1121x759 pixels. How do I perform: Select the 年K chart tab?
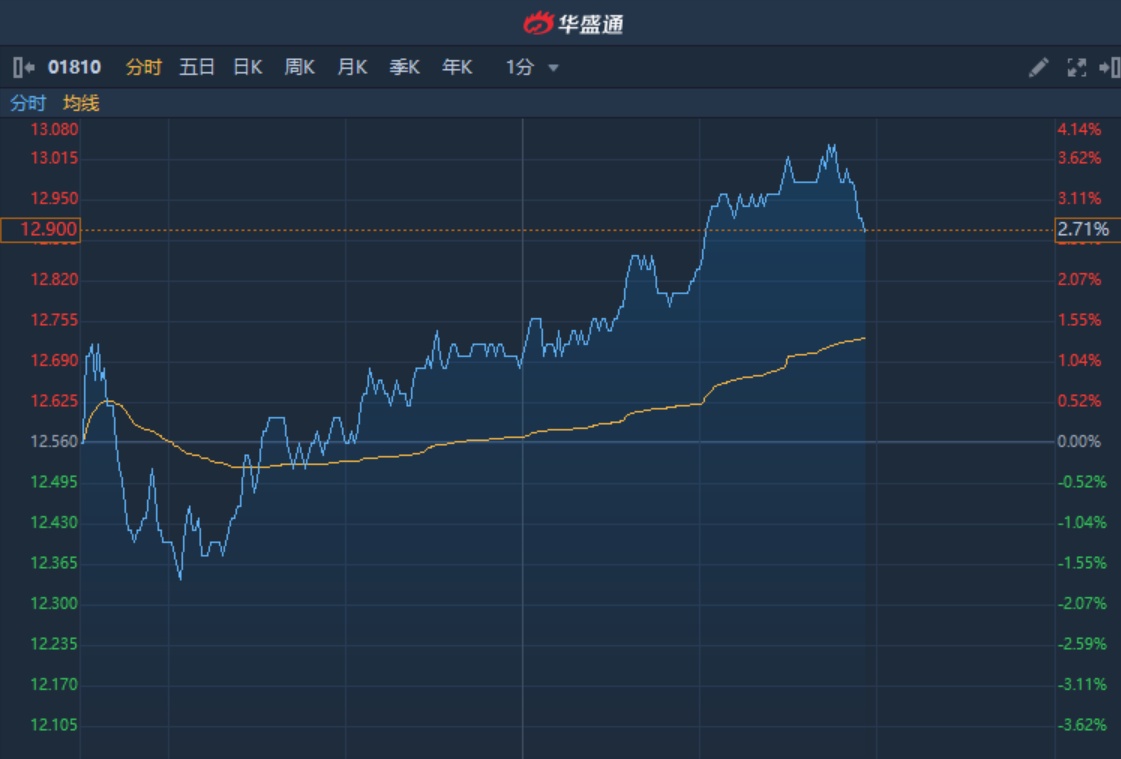click(x=457, y=68)
